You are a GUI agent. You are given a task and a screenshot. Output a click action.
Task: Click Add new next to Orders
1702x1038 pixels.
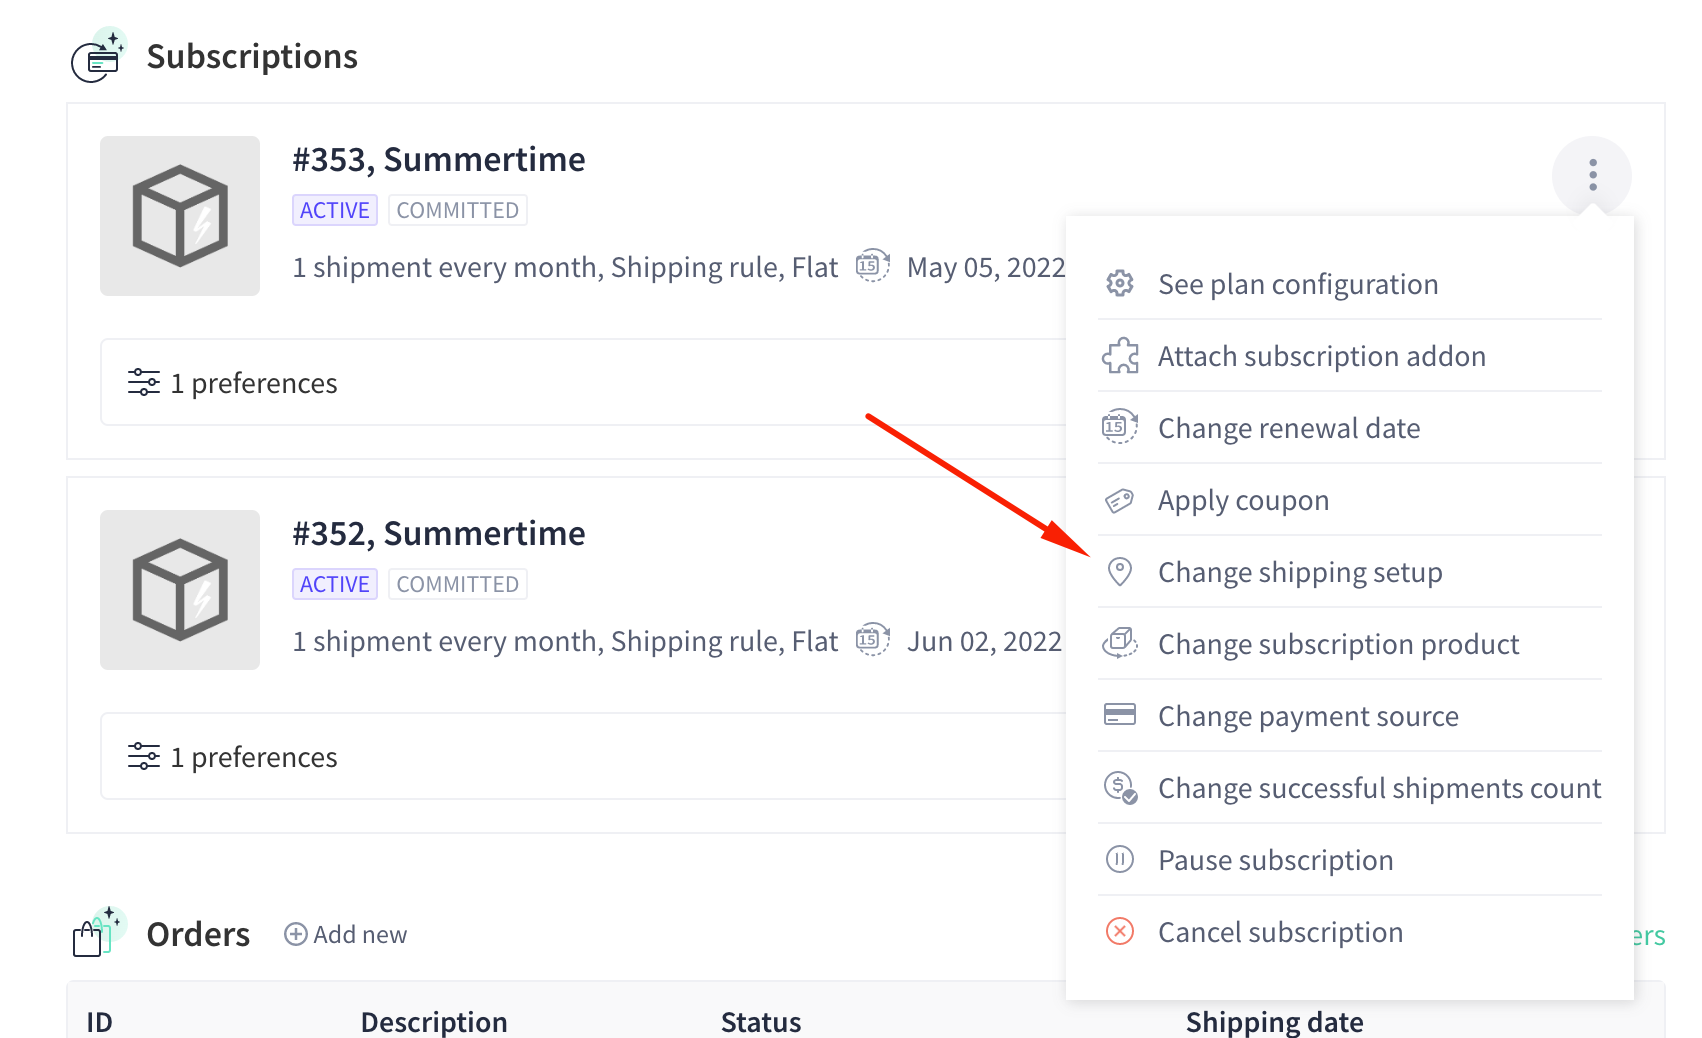tap(346, 934)
